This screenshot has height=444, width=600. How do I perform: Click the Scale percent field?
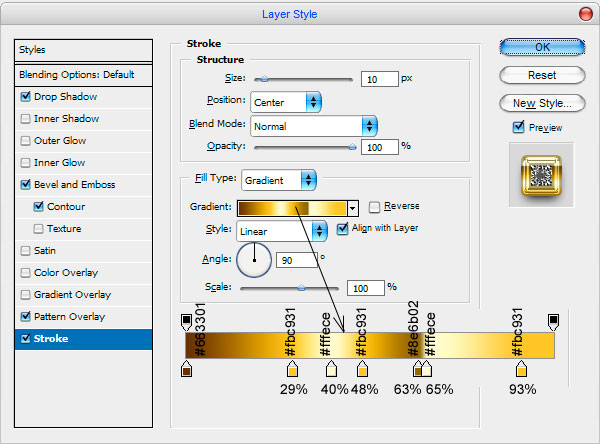(365, 288)
